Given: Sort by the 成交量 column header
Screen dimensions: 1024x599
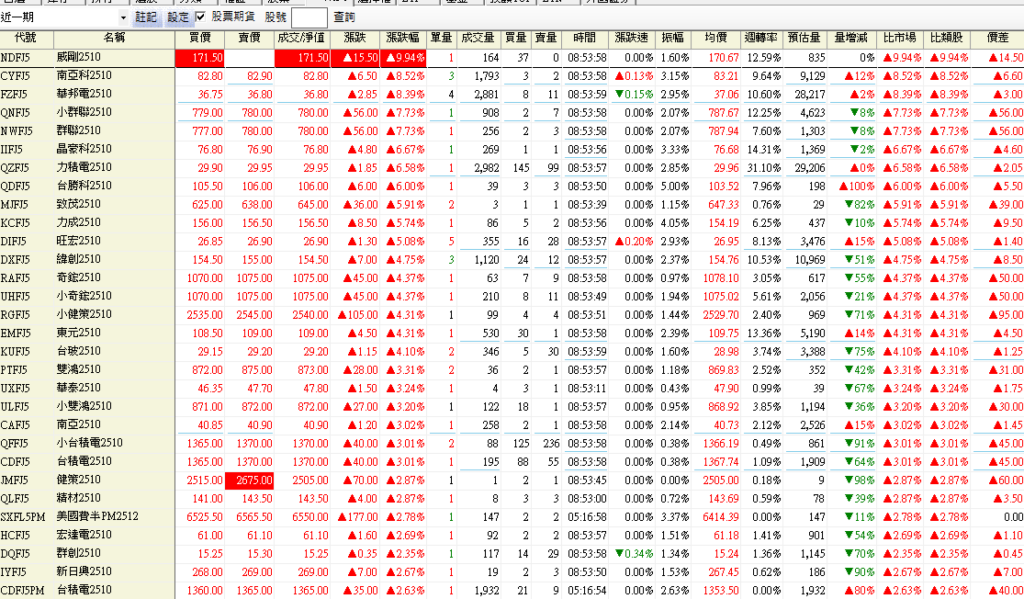Looking at the screenshot, I should 479,37.
